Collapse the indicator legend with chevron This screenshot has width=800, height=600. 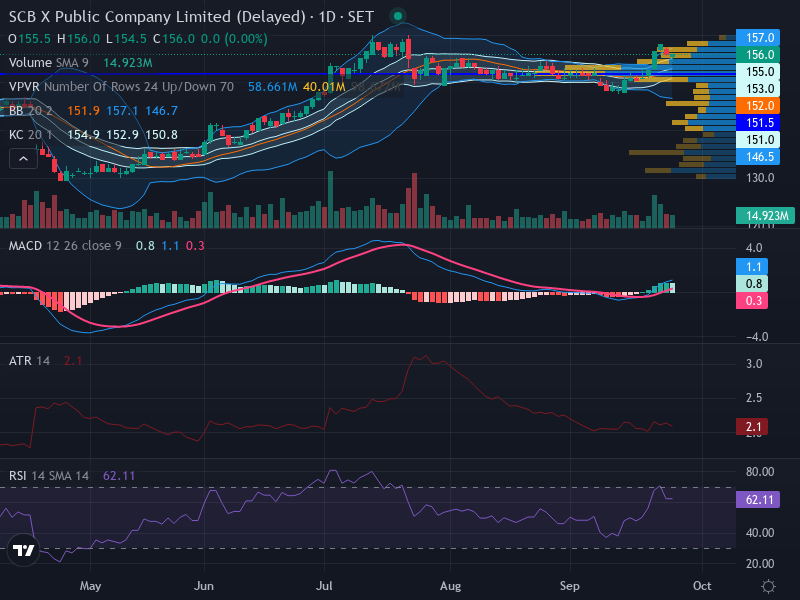point(23,159)
